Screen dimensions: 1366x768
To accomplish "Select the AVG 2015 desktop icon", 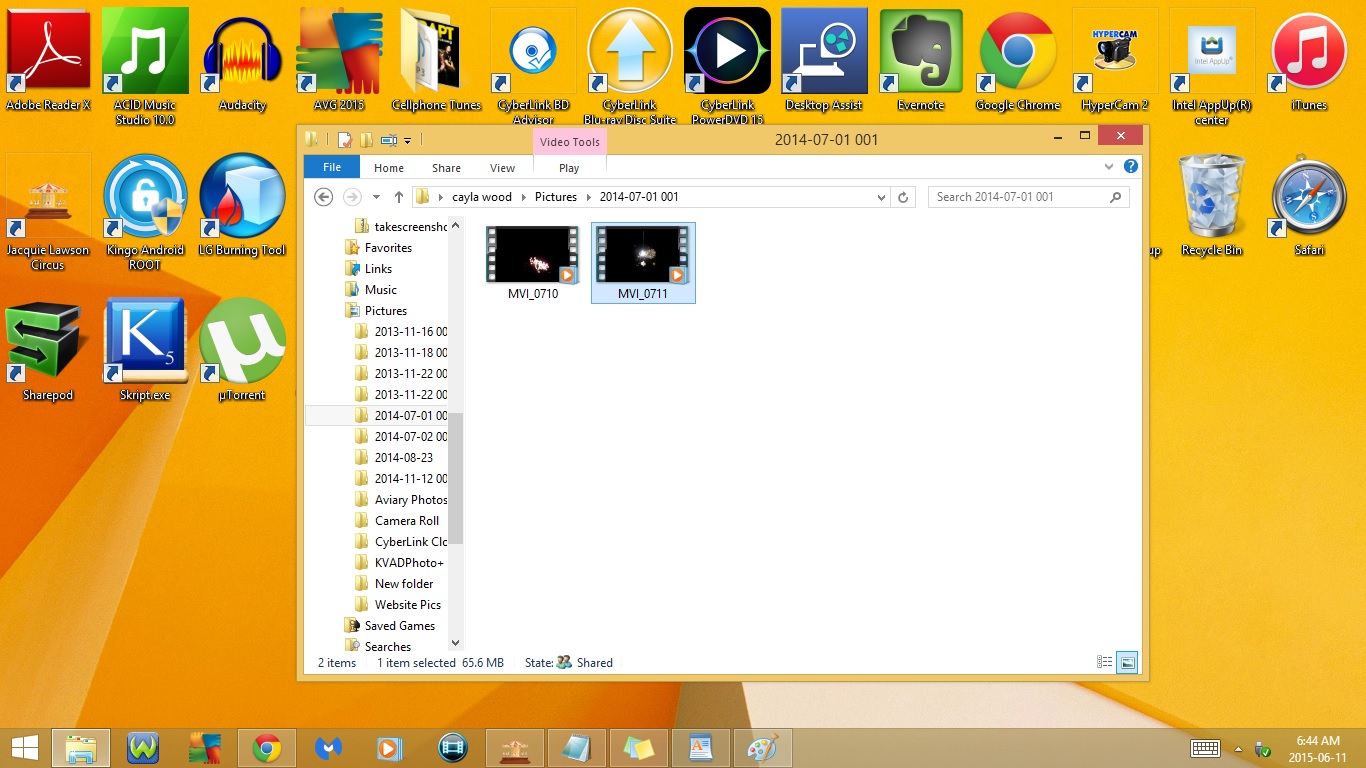I will pos(339,58).
